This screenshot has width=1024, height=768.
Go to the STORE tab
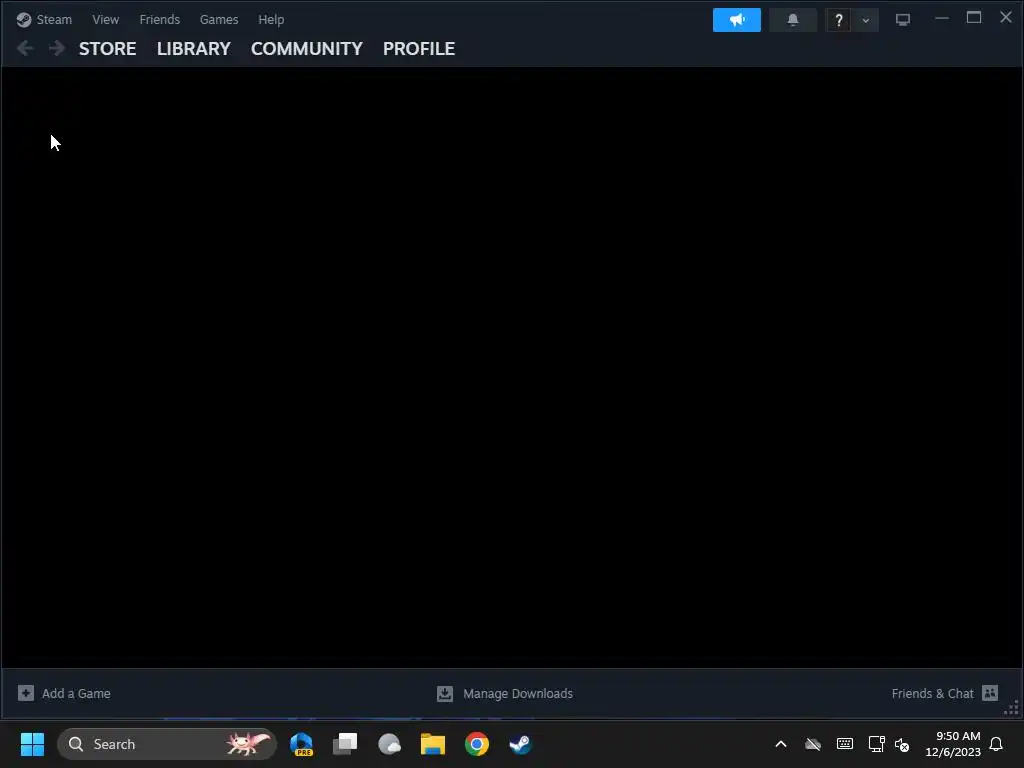point(108,48)
